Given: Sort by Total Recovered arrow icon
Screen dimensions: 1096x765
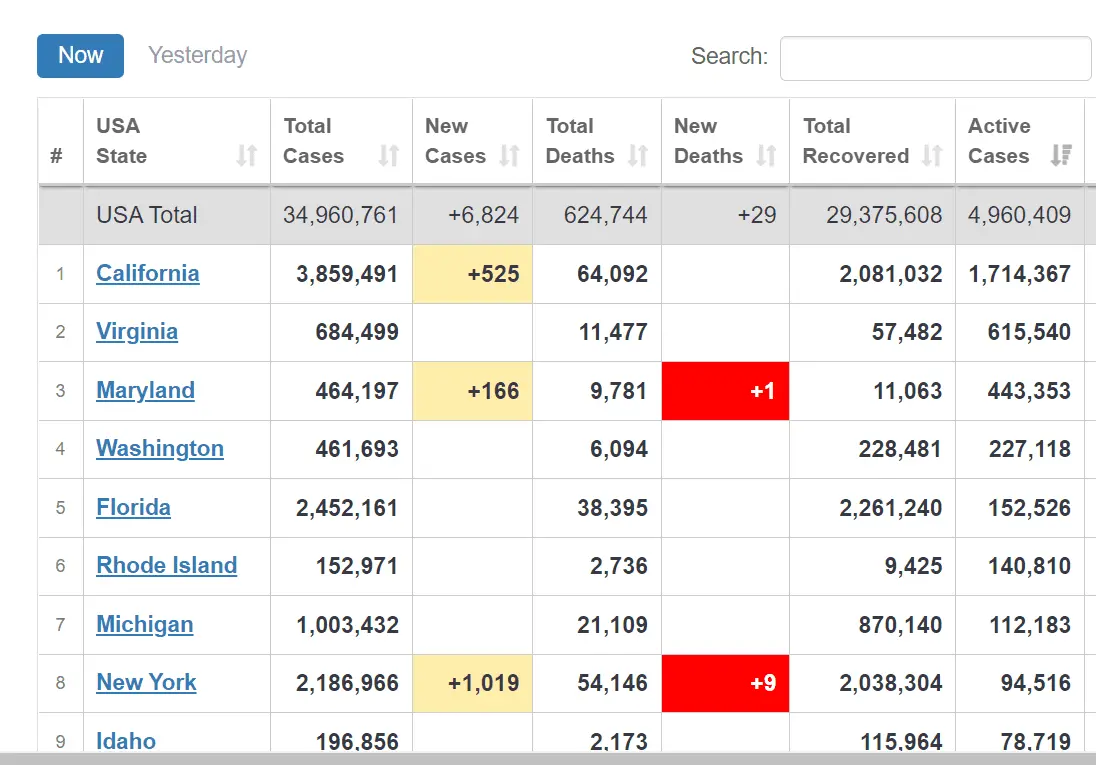Looking at the screenshot, I should click(x=932, y=156).
